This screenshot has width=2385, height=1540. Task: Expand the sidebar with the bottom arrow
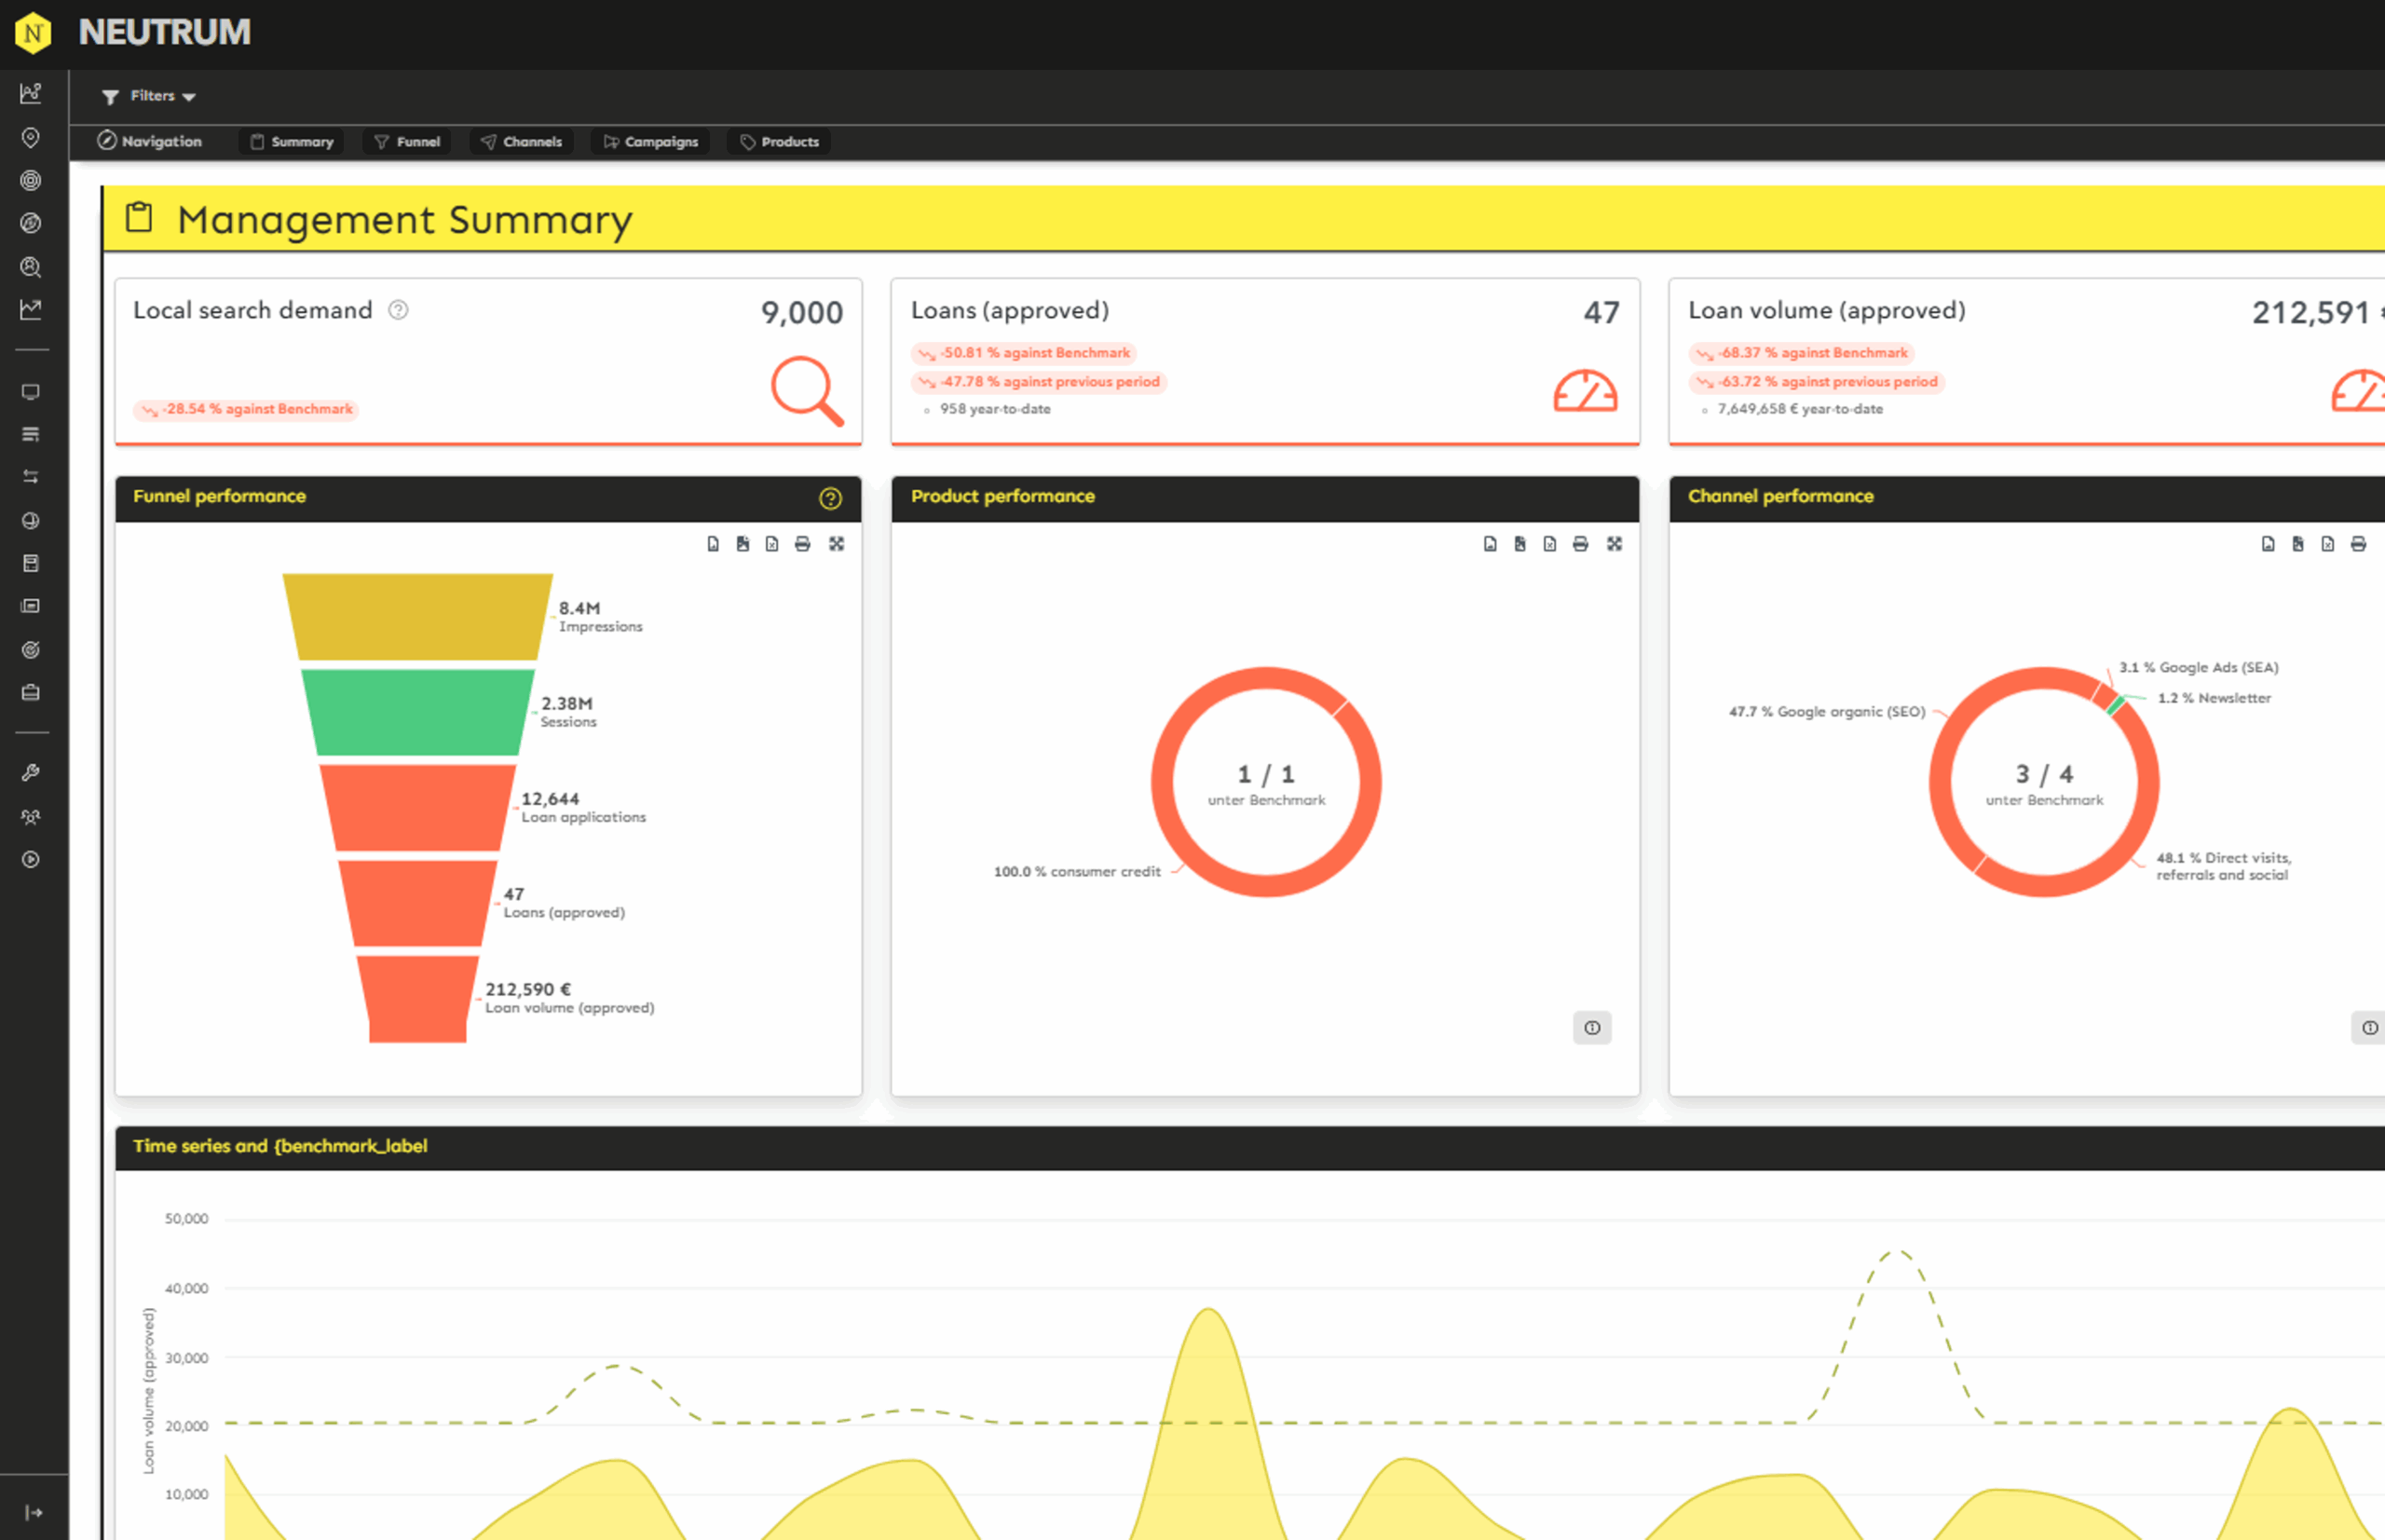tap(33, 1513)
